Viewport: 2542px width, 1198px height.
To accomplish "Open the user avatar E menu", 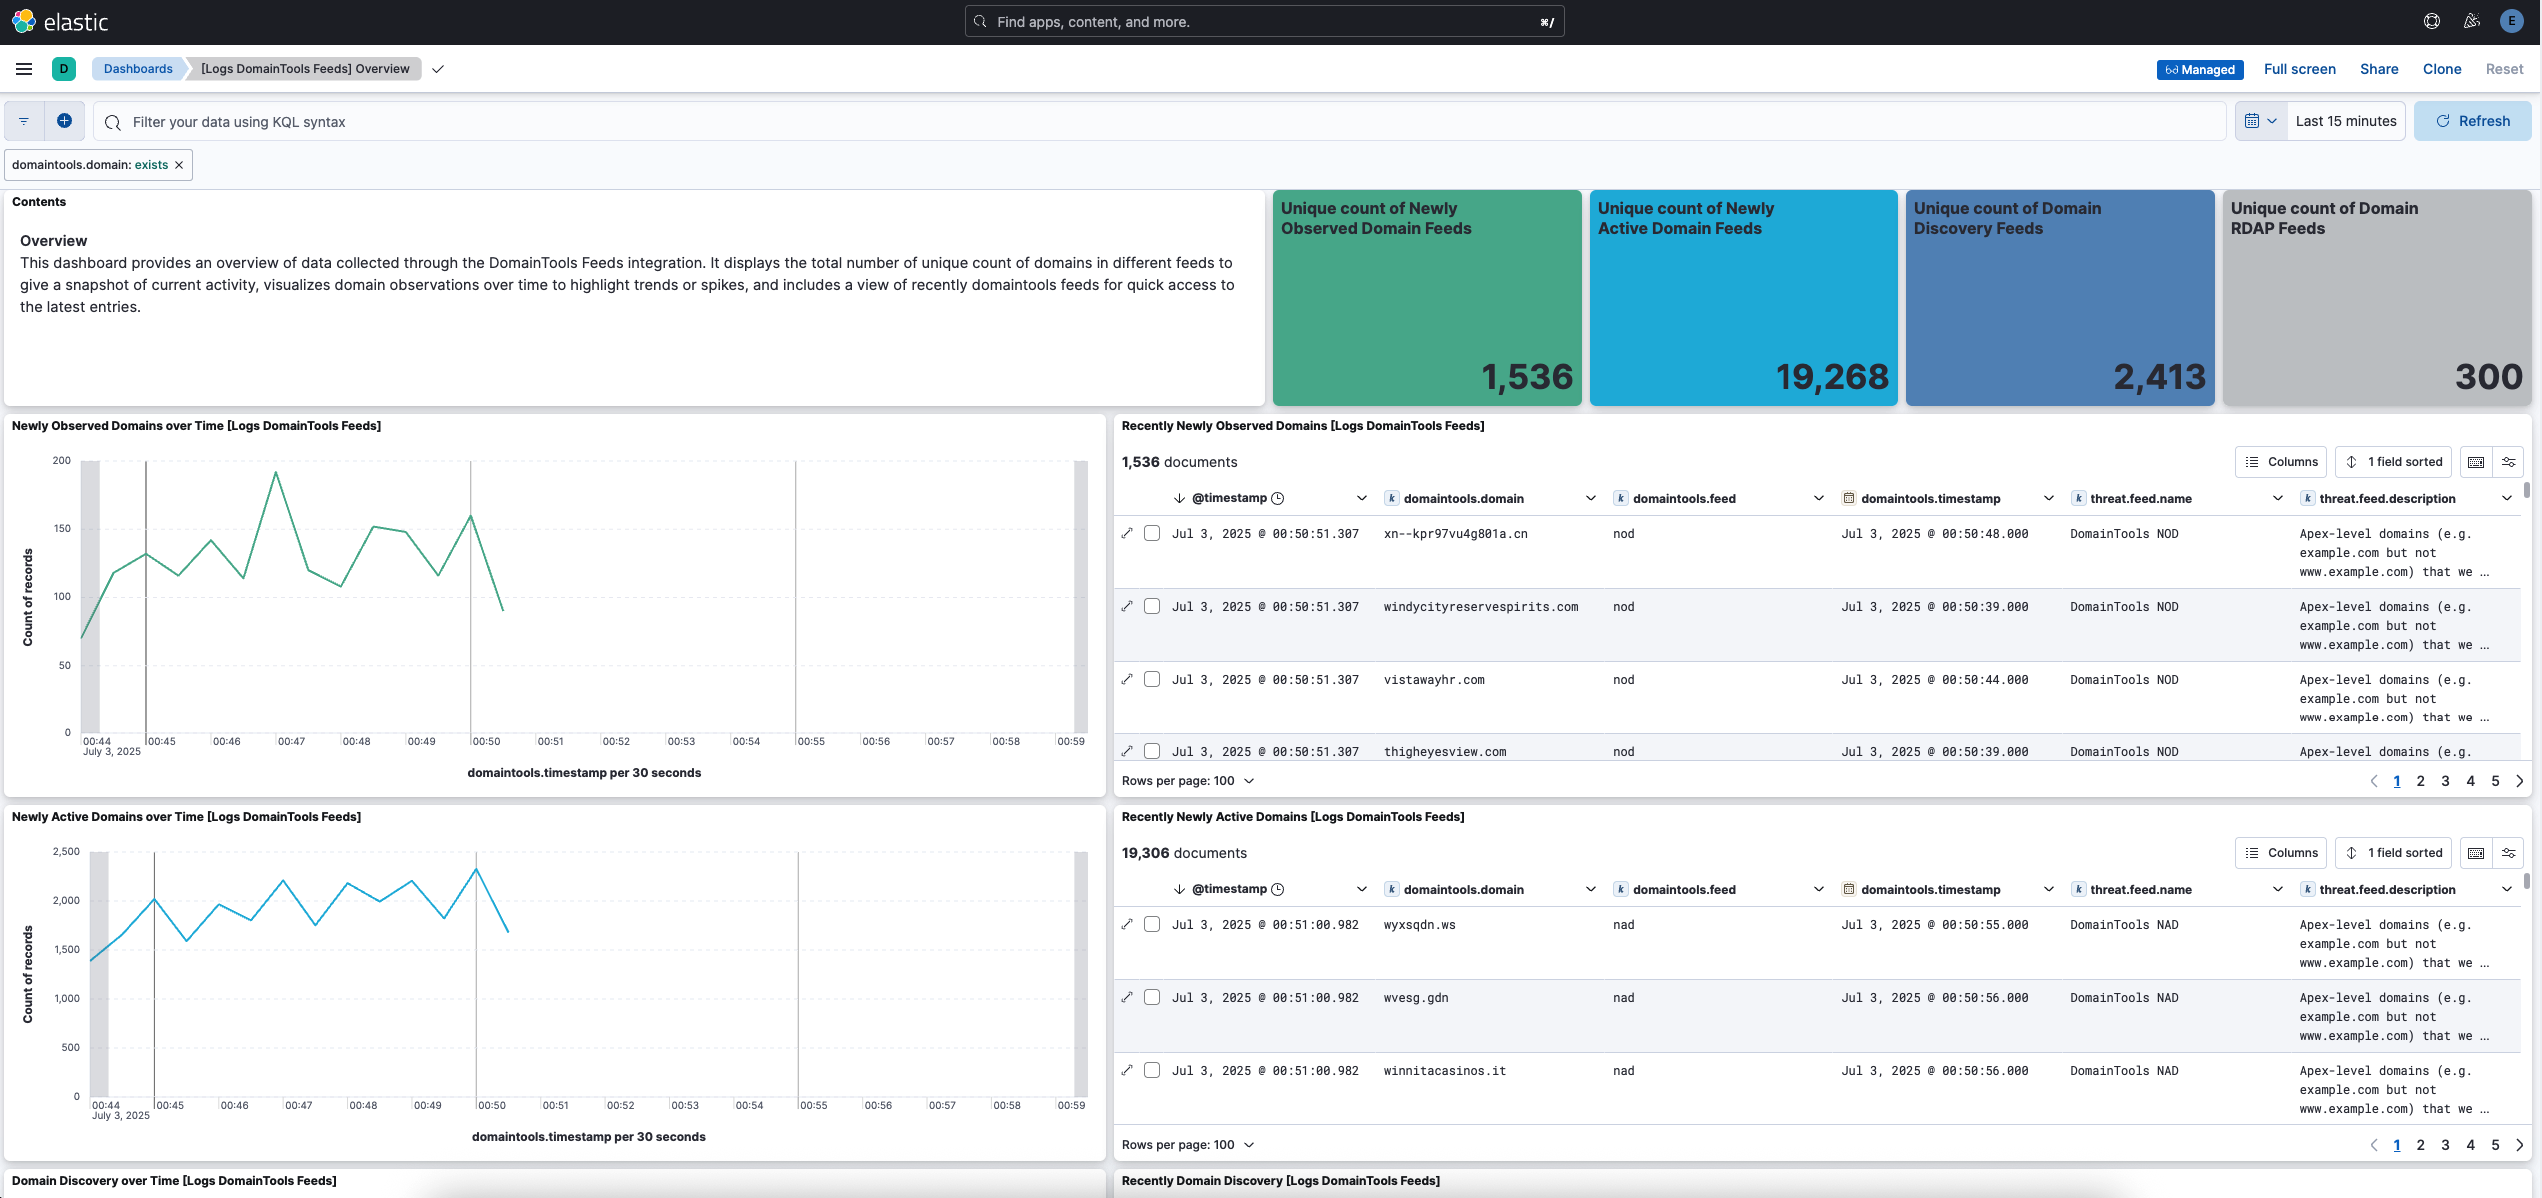I will [x=2511, y=22].
